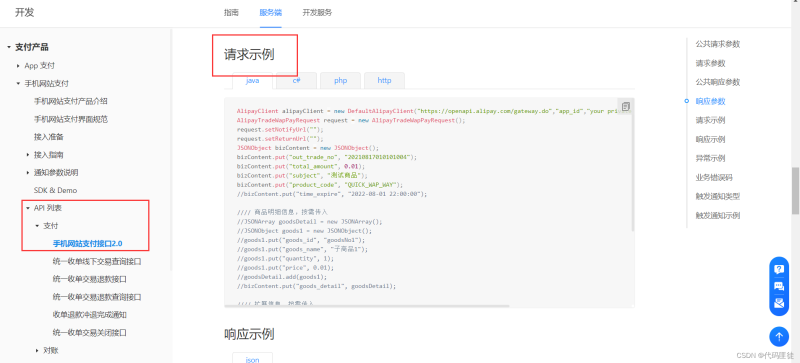Copy the request example code

(x=626, y=106)
